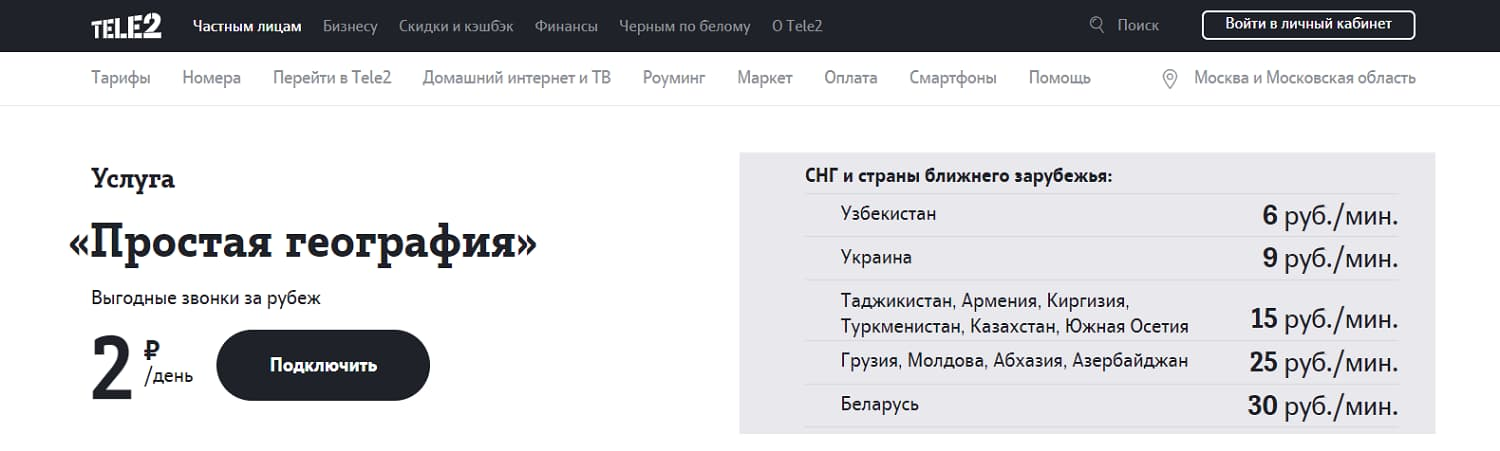
Task: Select Частным лицам tab
Action: tap(247, 26)
